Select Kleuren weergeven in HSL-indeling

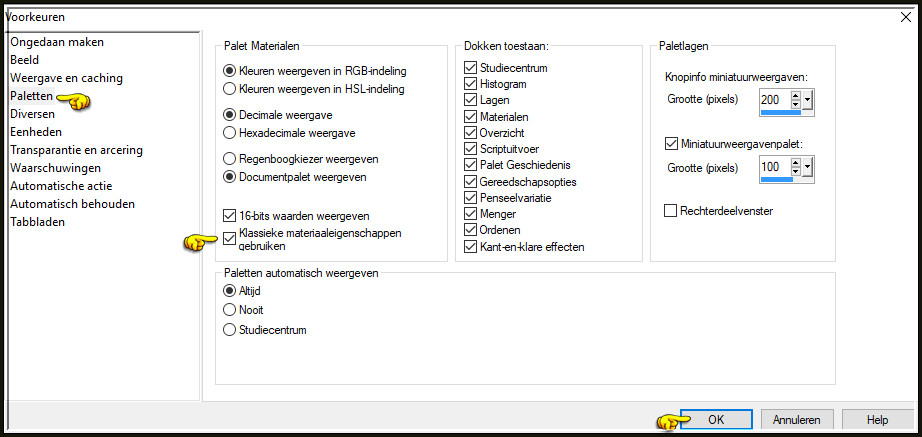pos(229,89)
